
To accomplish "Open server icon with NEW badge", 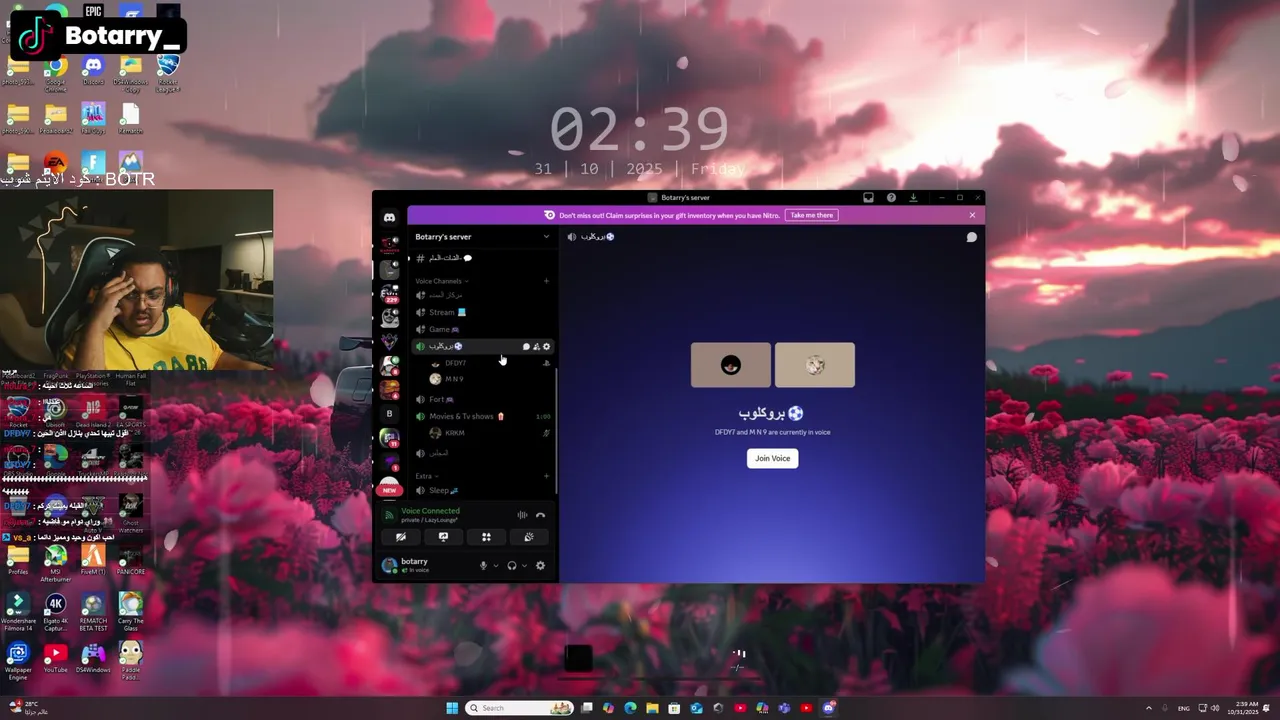I will pyautogui.click(x=389, y=486).
